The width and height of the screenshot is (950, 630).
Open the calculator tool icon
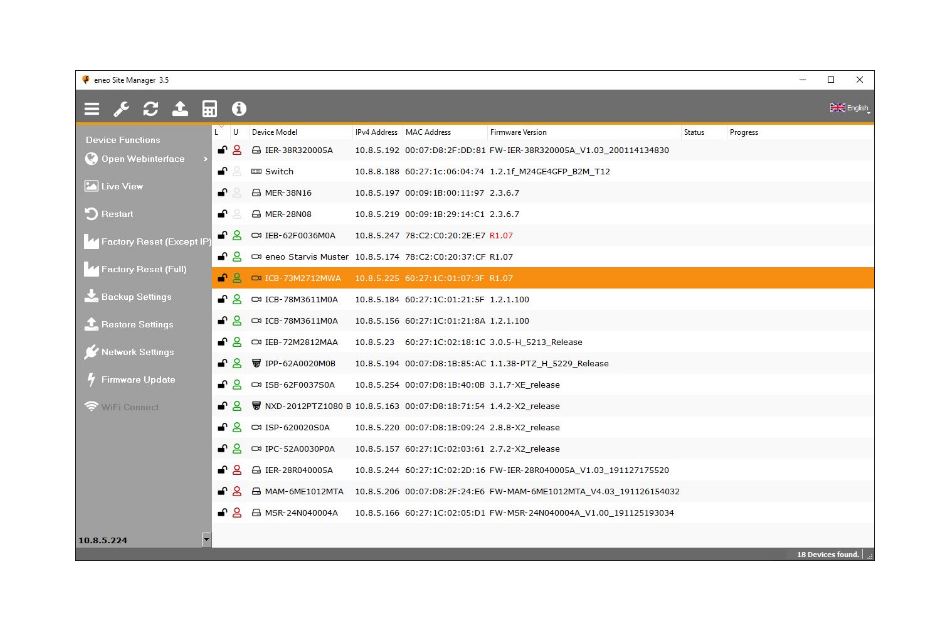210,109
